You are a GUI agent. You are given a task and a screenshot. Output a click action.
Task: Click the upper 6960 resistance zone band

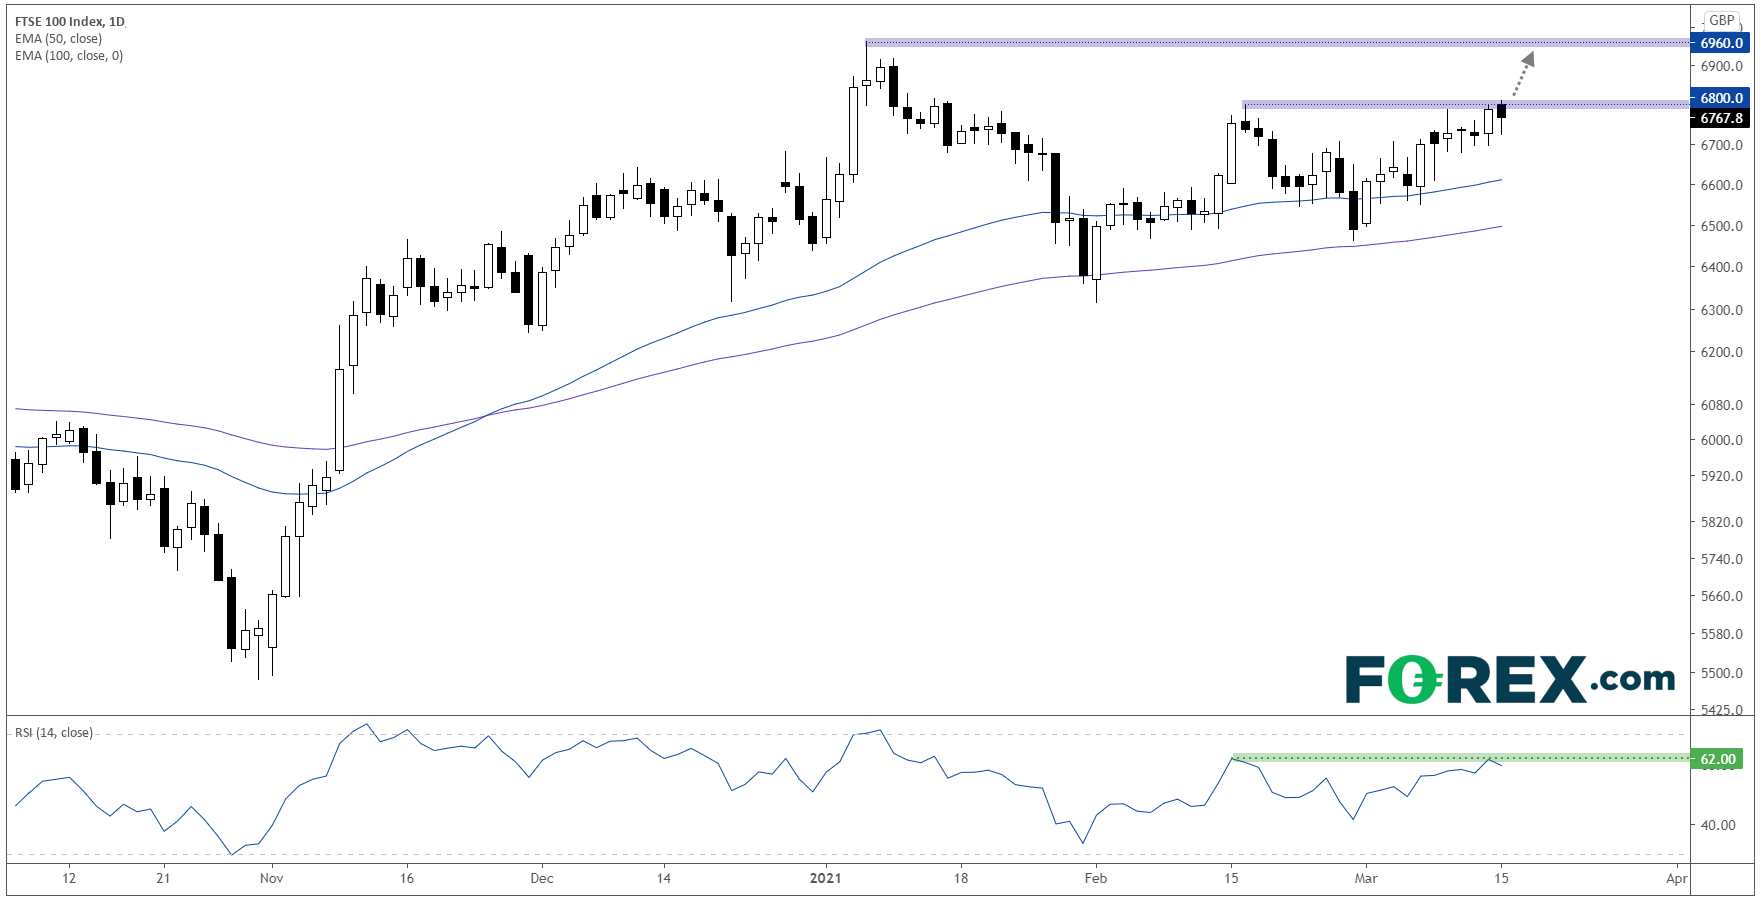click(1270, 43)
